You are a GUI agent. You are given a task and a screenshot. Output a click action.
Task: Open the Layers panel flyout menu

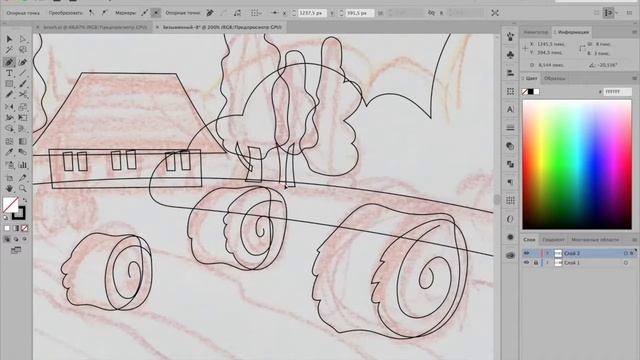[634, 240]
